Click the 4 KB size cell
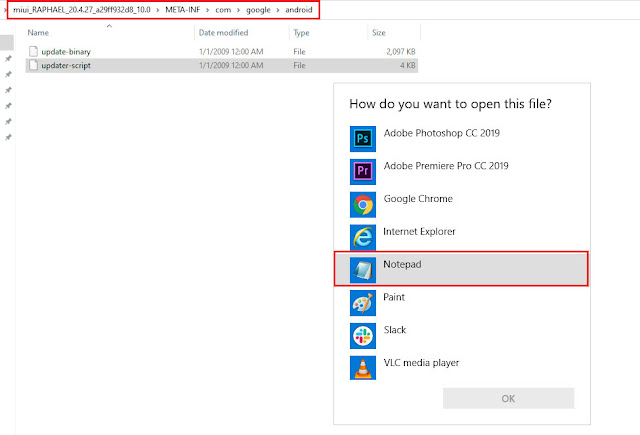Viewport: 640px width, 435px height. pos(408,65)
